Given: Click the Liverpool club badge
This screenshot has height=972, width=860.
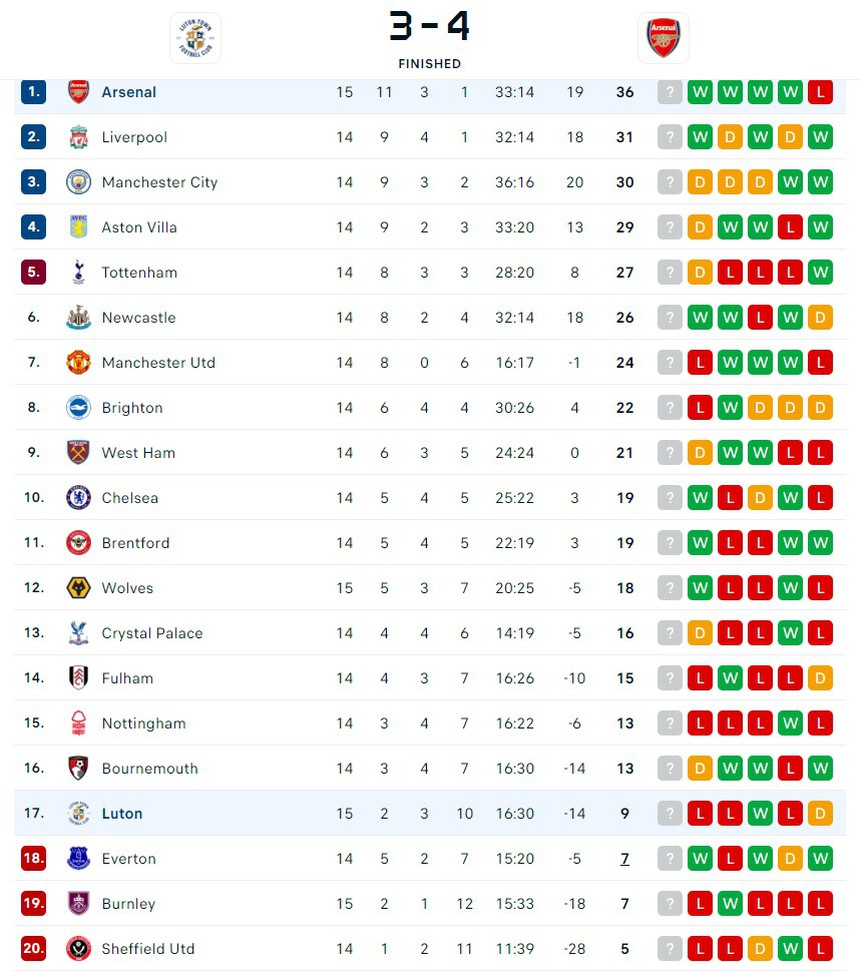Looking at the screenshot, I should pos(79,137).
